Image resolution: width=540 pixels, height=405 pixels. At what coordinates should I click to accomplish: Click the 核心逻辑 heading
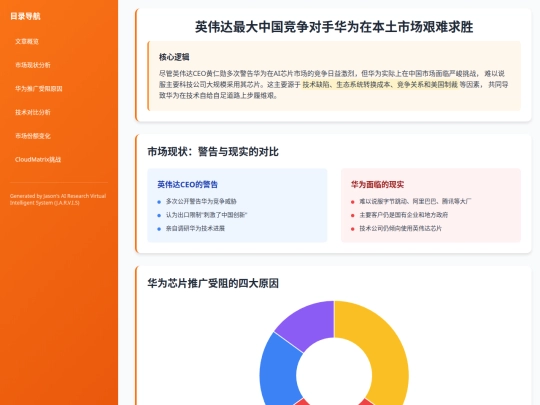tap(174, 57)
